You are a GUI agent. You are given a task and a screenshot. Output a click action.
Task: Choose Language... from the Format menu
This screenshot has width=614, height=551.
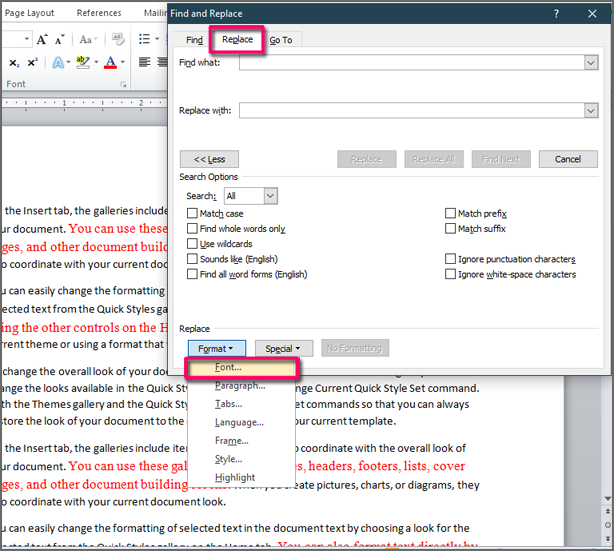(242, 423)
